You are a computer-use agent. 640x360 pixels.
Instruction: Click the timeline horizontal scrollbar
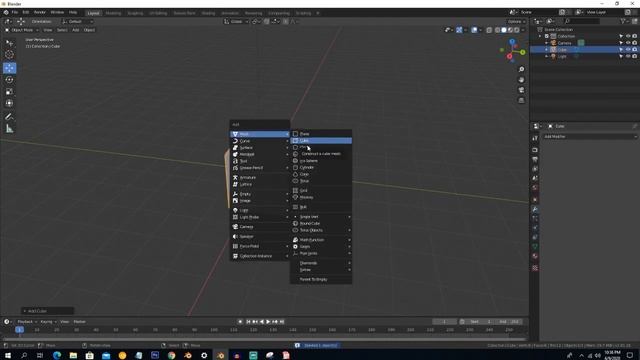tap(264, 339)
